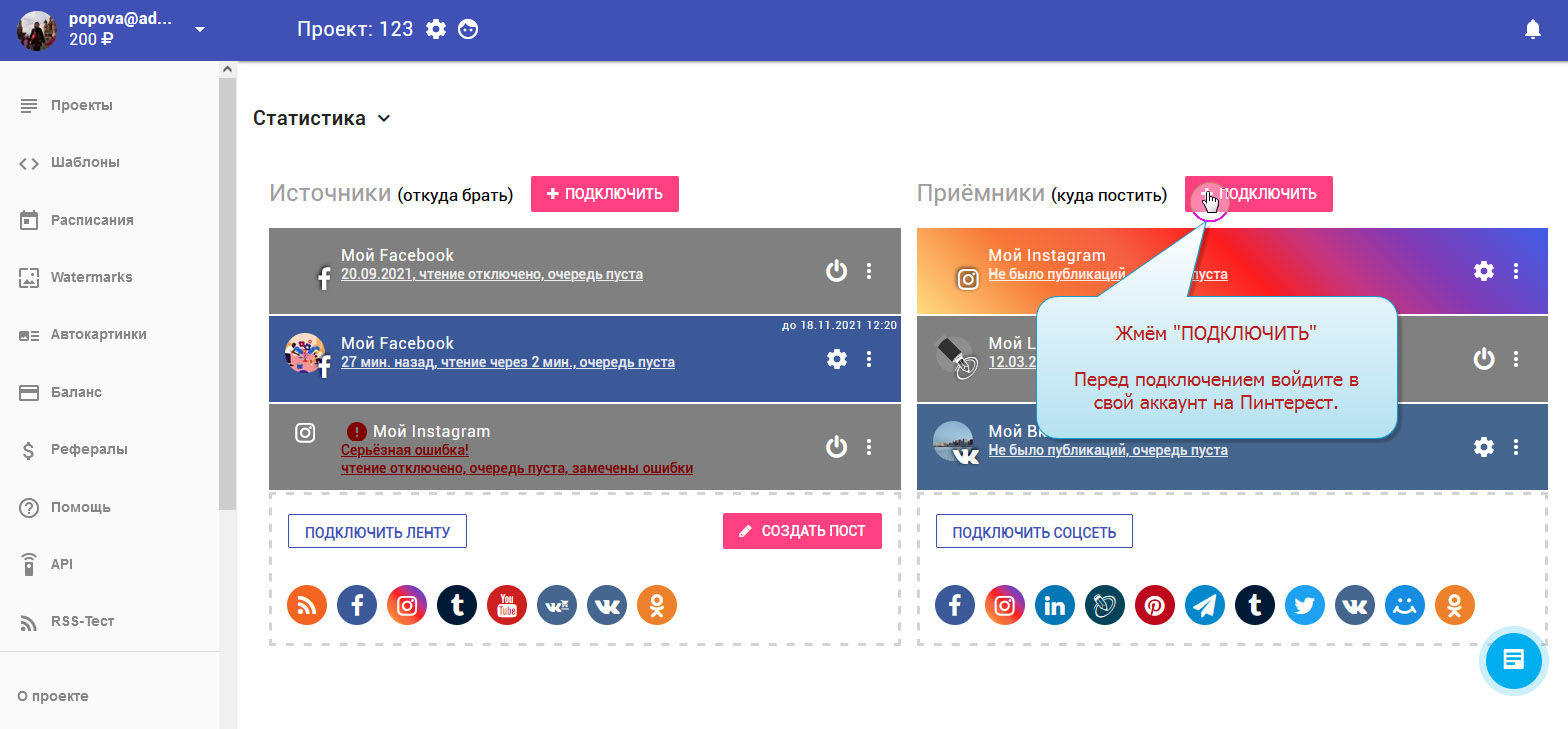
Task: Click the ПОДКЛЮЧИТЬ ЛЕНТУ button
Action: (377, 532)
